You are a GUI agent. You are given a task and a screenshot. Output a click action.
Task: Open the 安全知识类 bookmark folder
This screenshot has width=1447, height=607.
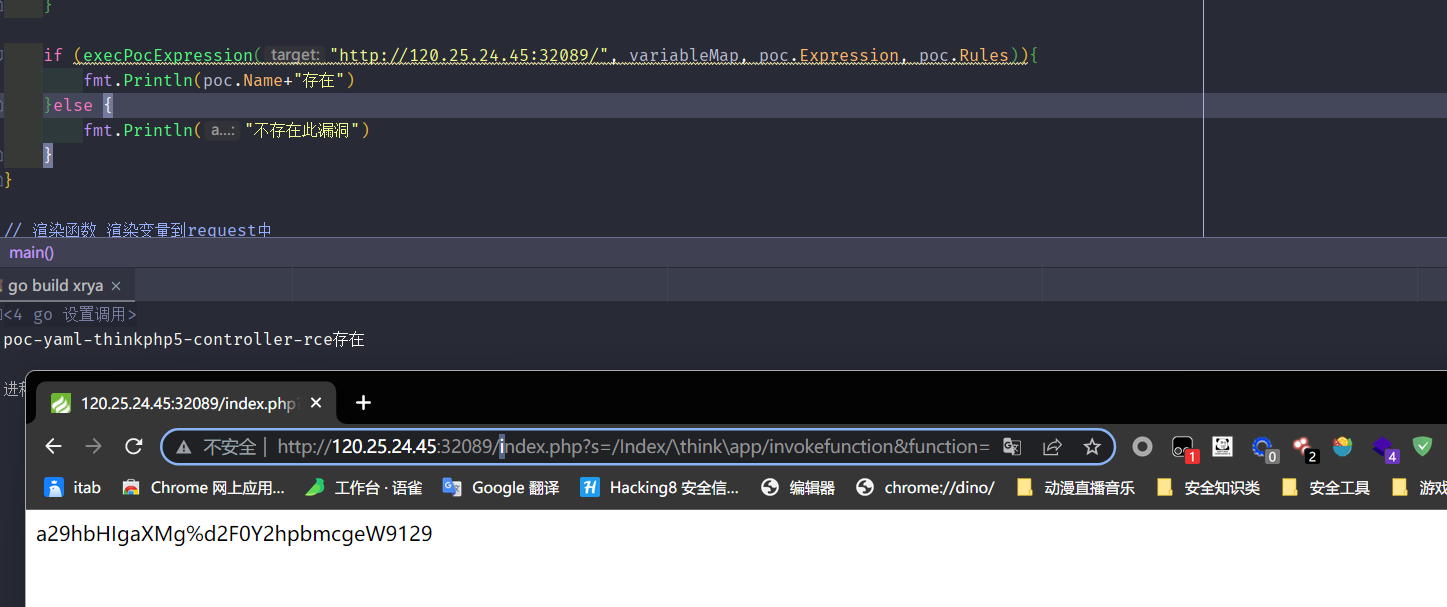[x=1207, y=487]
